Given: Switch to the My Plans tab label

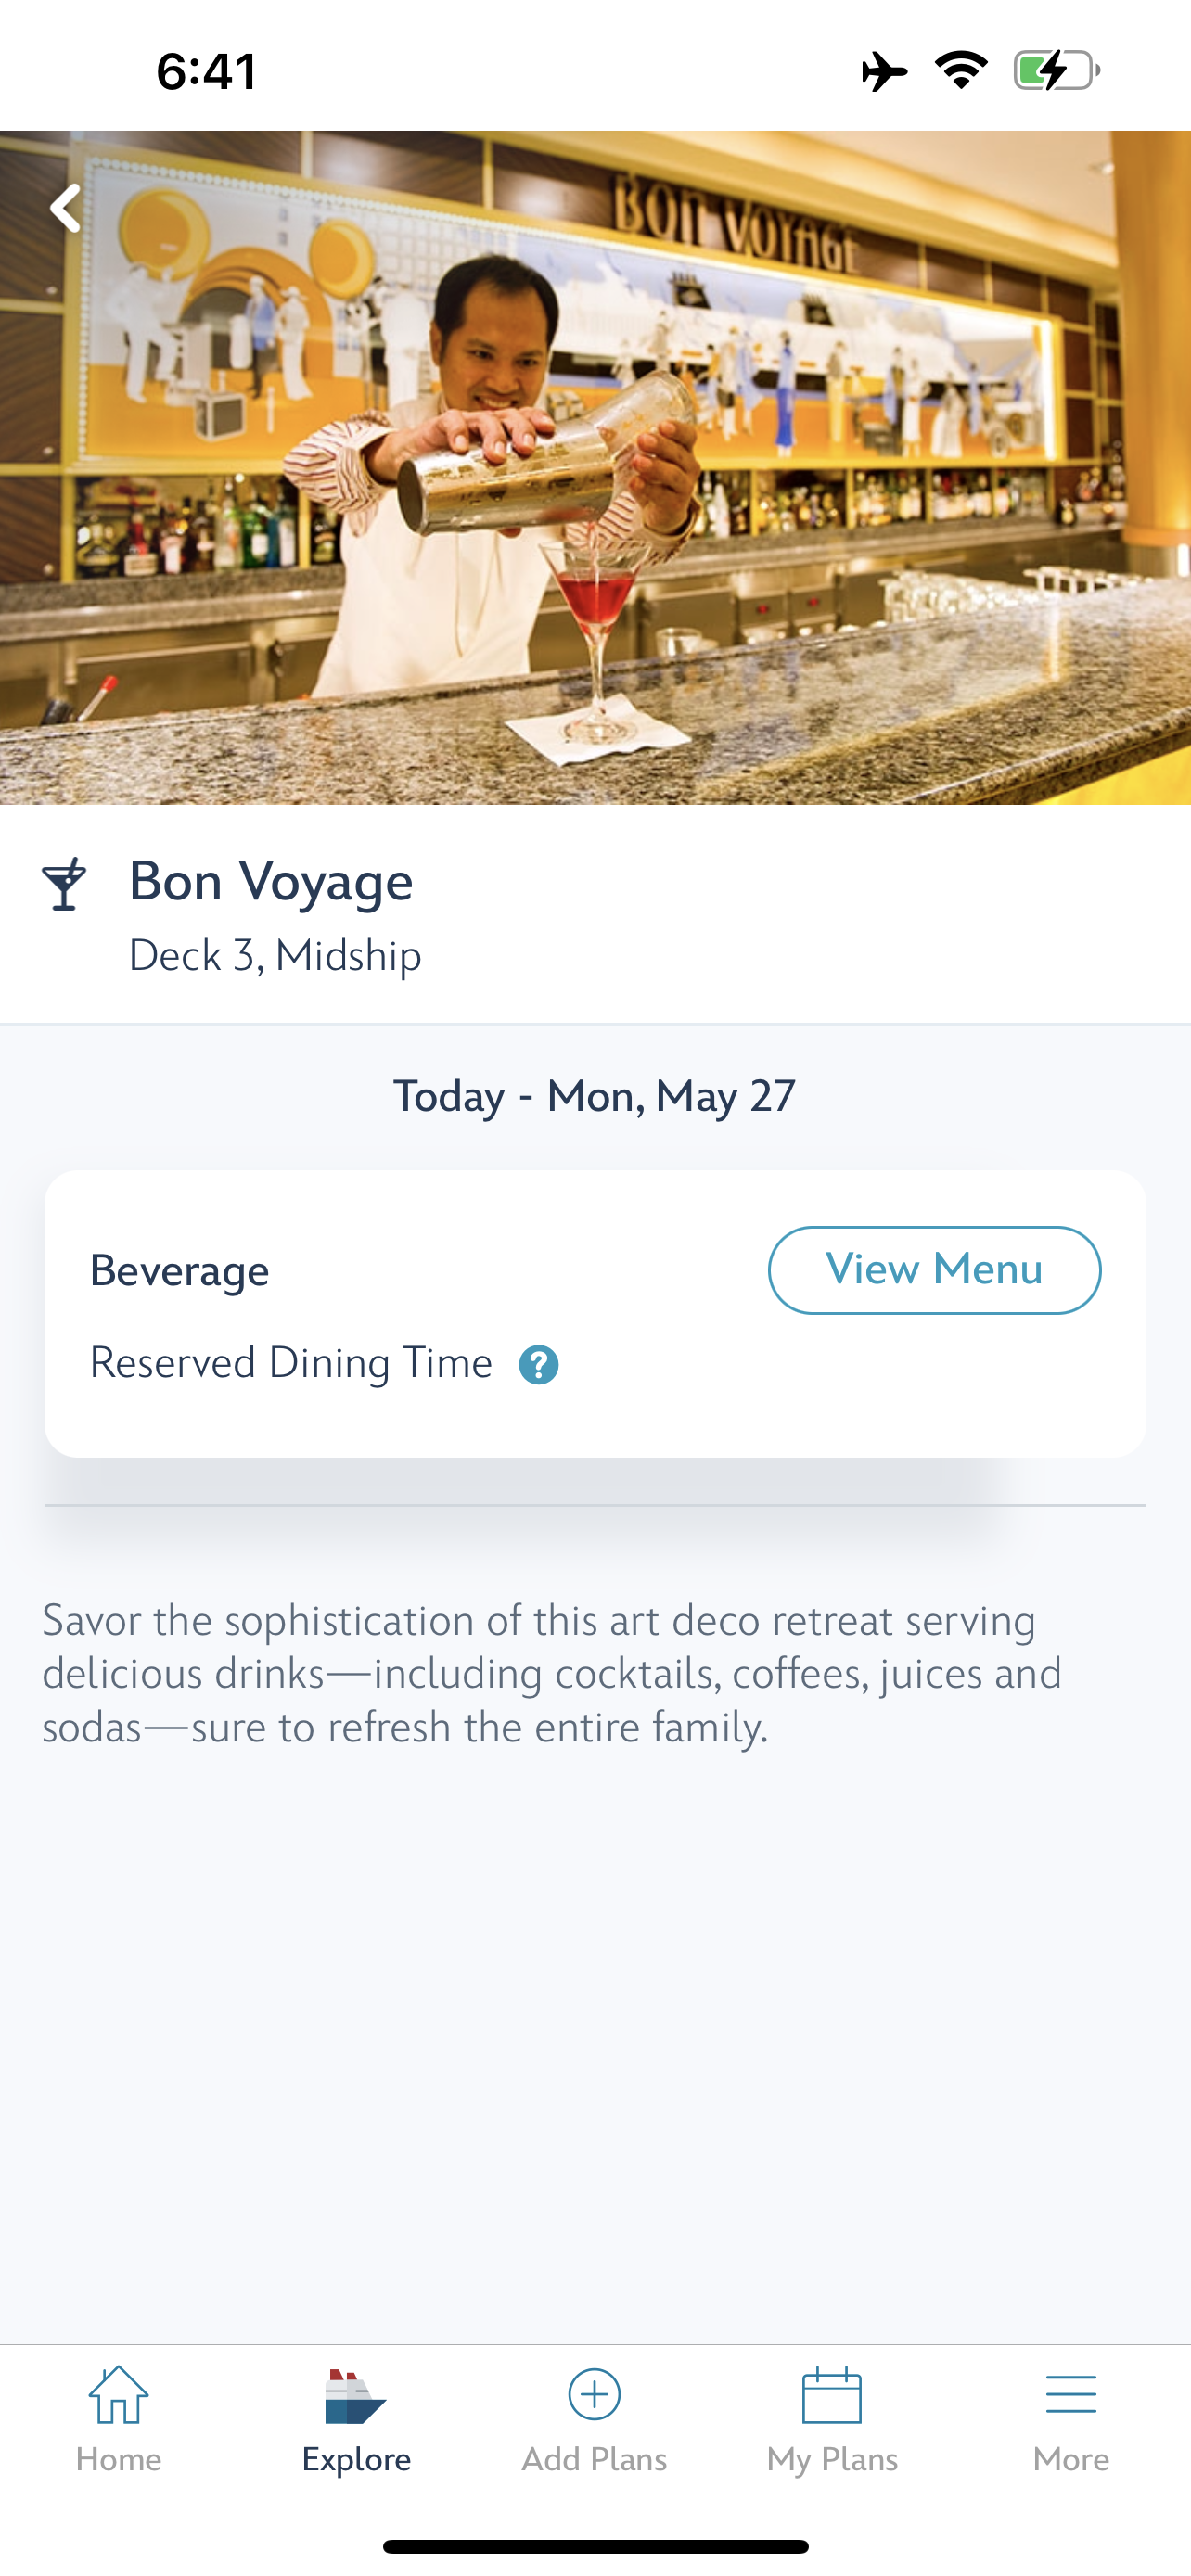Looking at the screenshot, I should tap(832, 2459).
